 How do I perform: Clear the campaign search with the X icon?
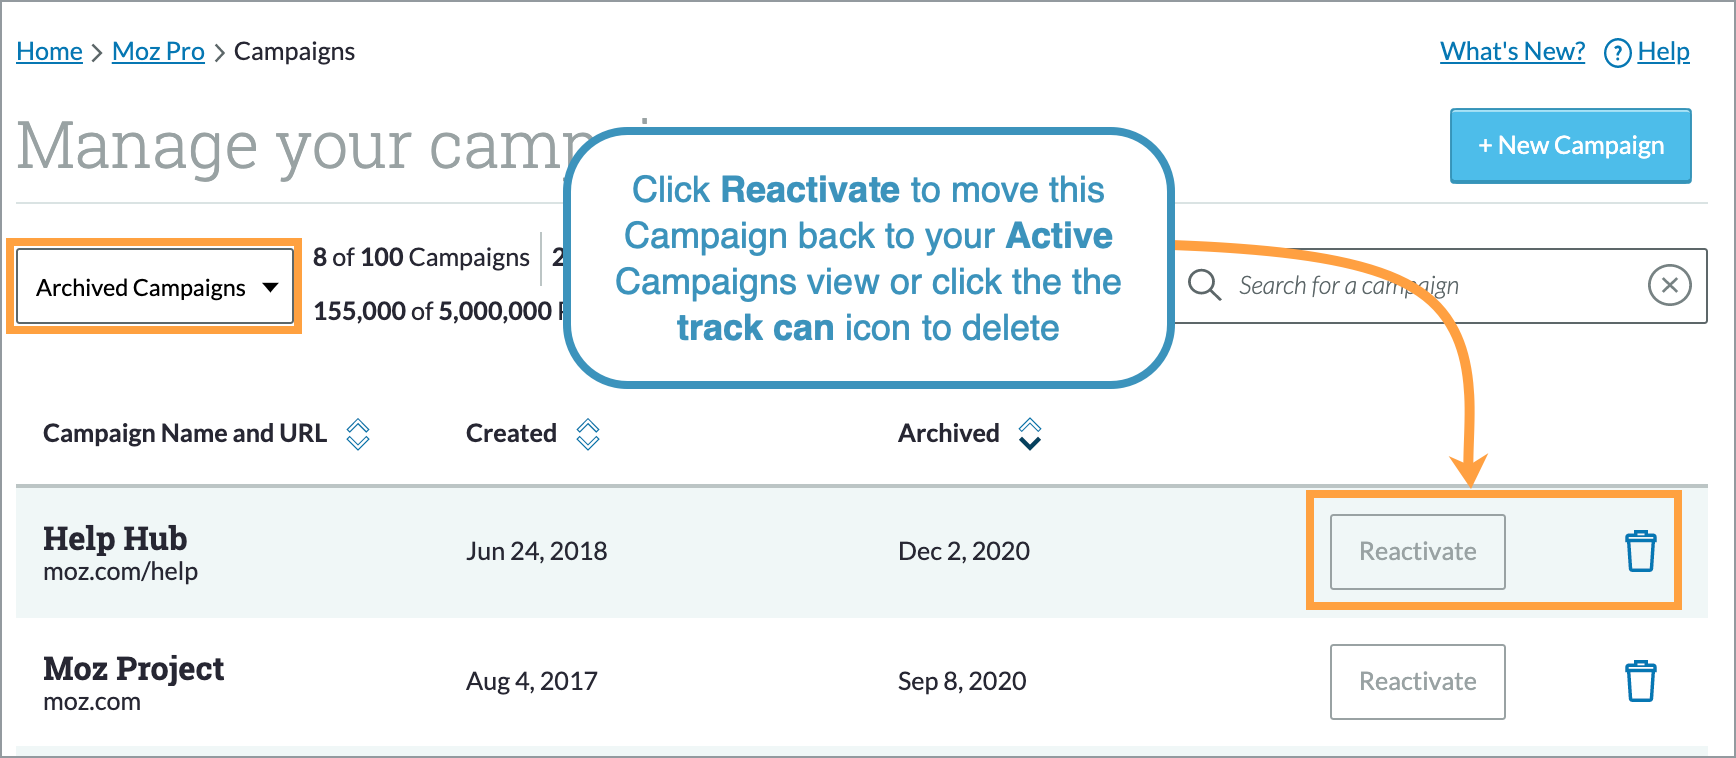click(x=1670, y=285)
